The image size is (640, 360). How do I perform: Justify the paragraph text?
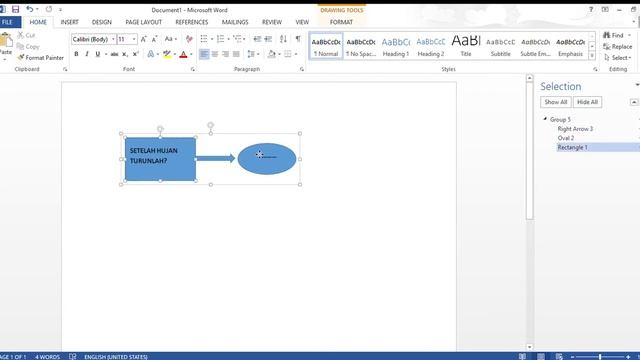pos(236,54)
